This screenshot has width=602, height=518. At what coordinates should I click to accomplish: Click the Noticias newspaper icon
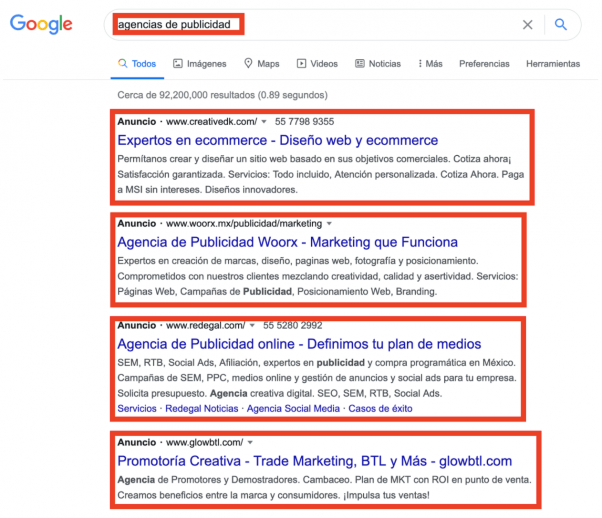click(360, 63)
